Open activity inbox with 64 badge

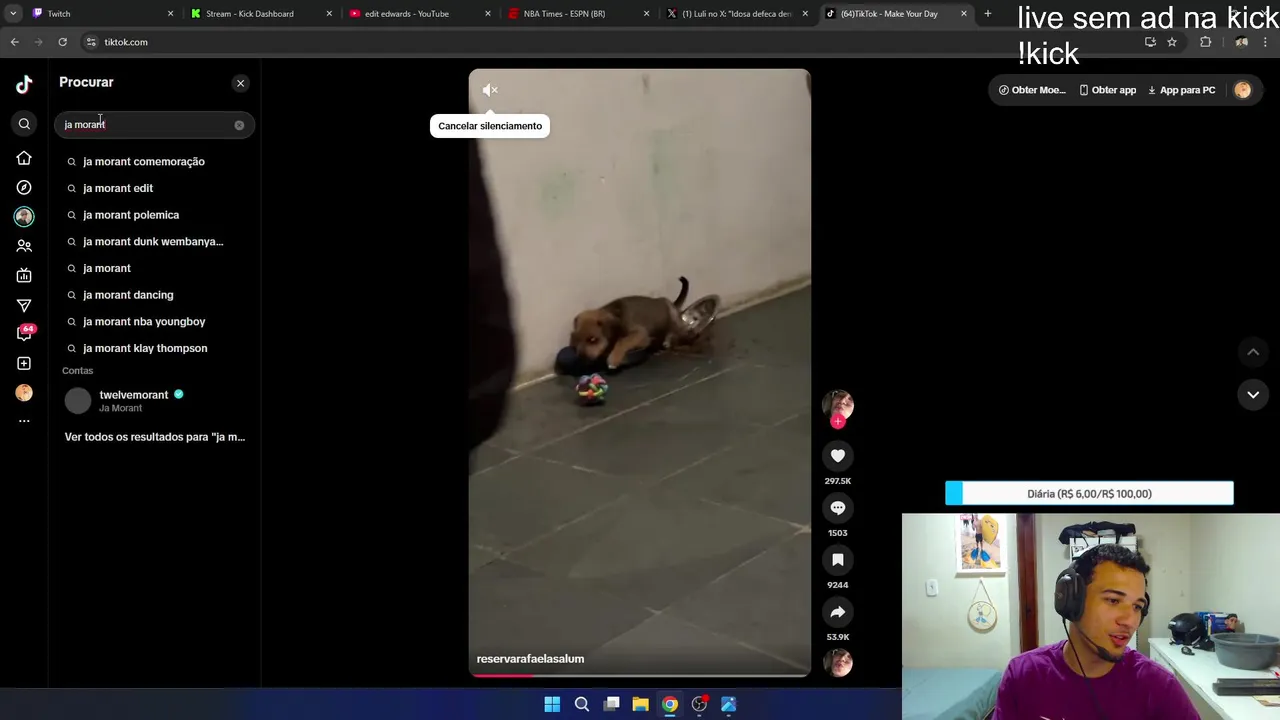(x=24, y=333)
